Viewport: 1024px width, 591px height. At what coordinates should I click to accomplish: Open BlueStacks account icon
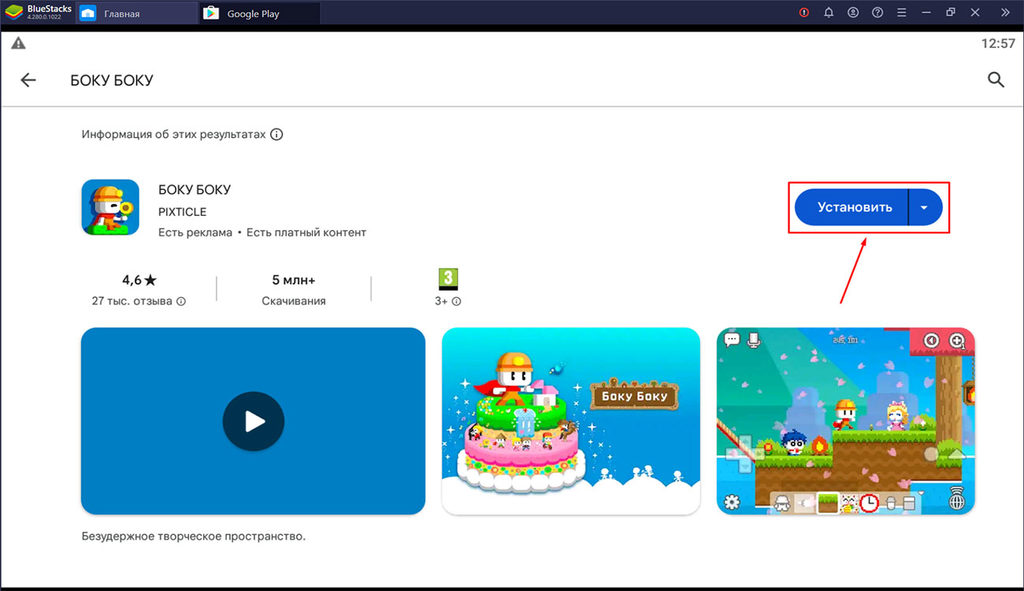click(853, 12)
